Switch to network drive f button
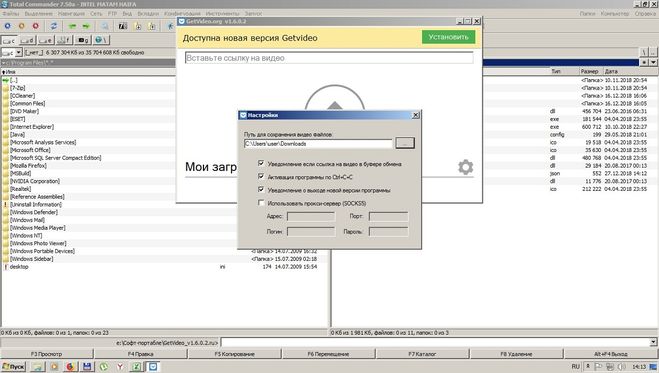The height and width of the screenshot is (373, 659). [64, 40]
